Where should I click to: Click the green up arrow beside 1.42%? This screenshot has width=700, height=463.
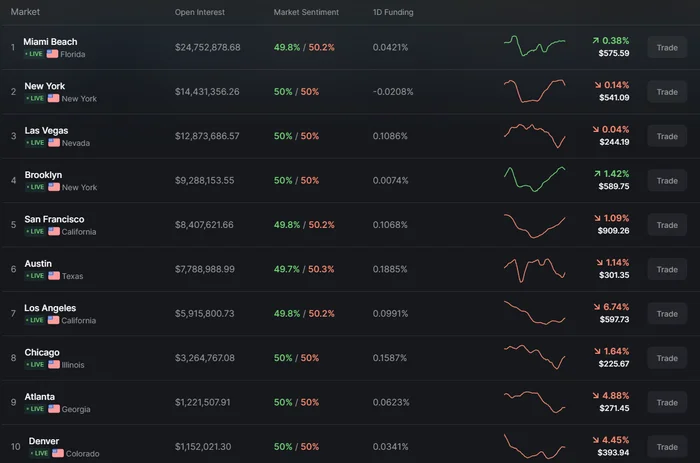click(x=597, y=174)
